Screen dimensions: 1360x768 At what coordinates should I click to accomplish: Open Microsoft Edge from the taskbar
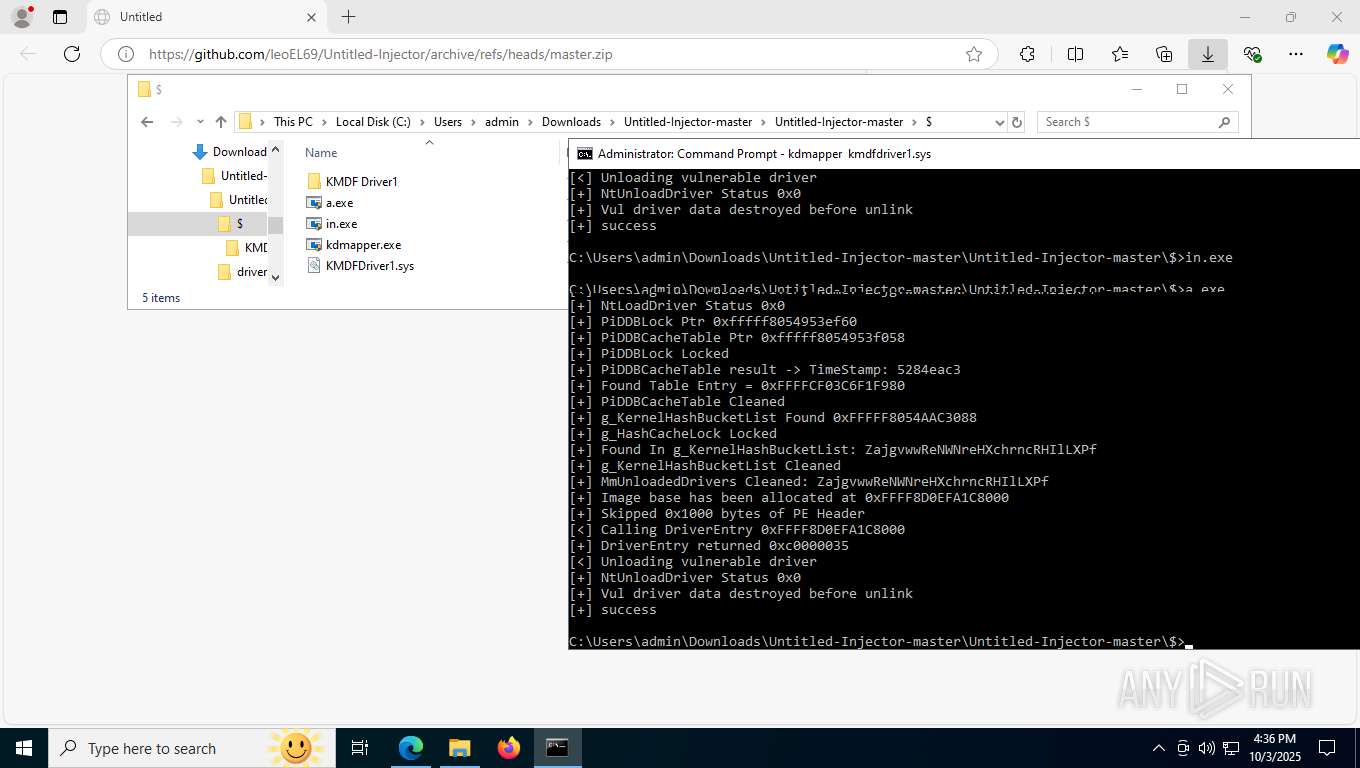[x=411, y=748]
